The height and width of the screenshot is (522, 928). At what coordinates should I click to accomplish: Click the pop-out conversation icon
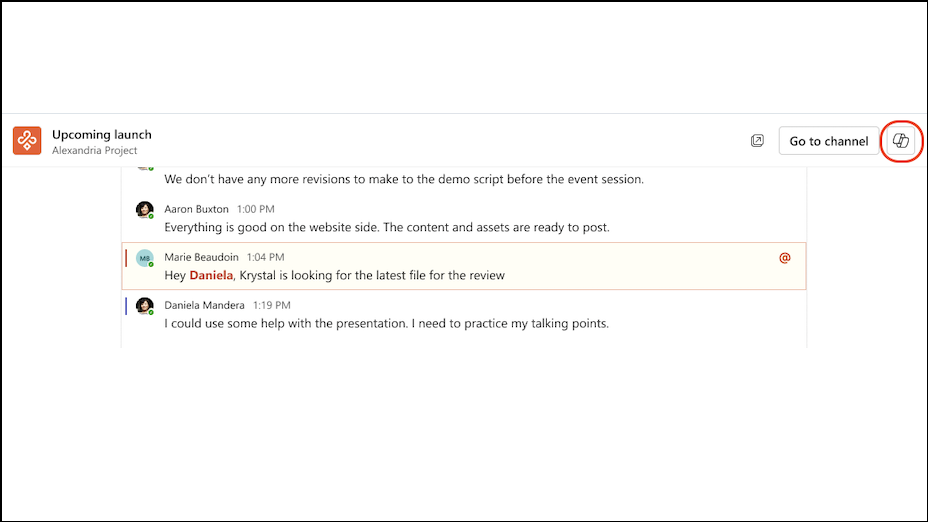click(x=757, y=141)
